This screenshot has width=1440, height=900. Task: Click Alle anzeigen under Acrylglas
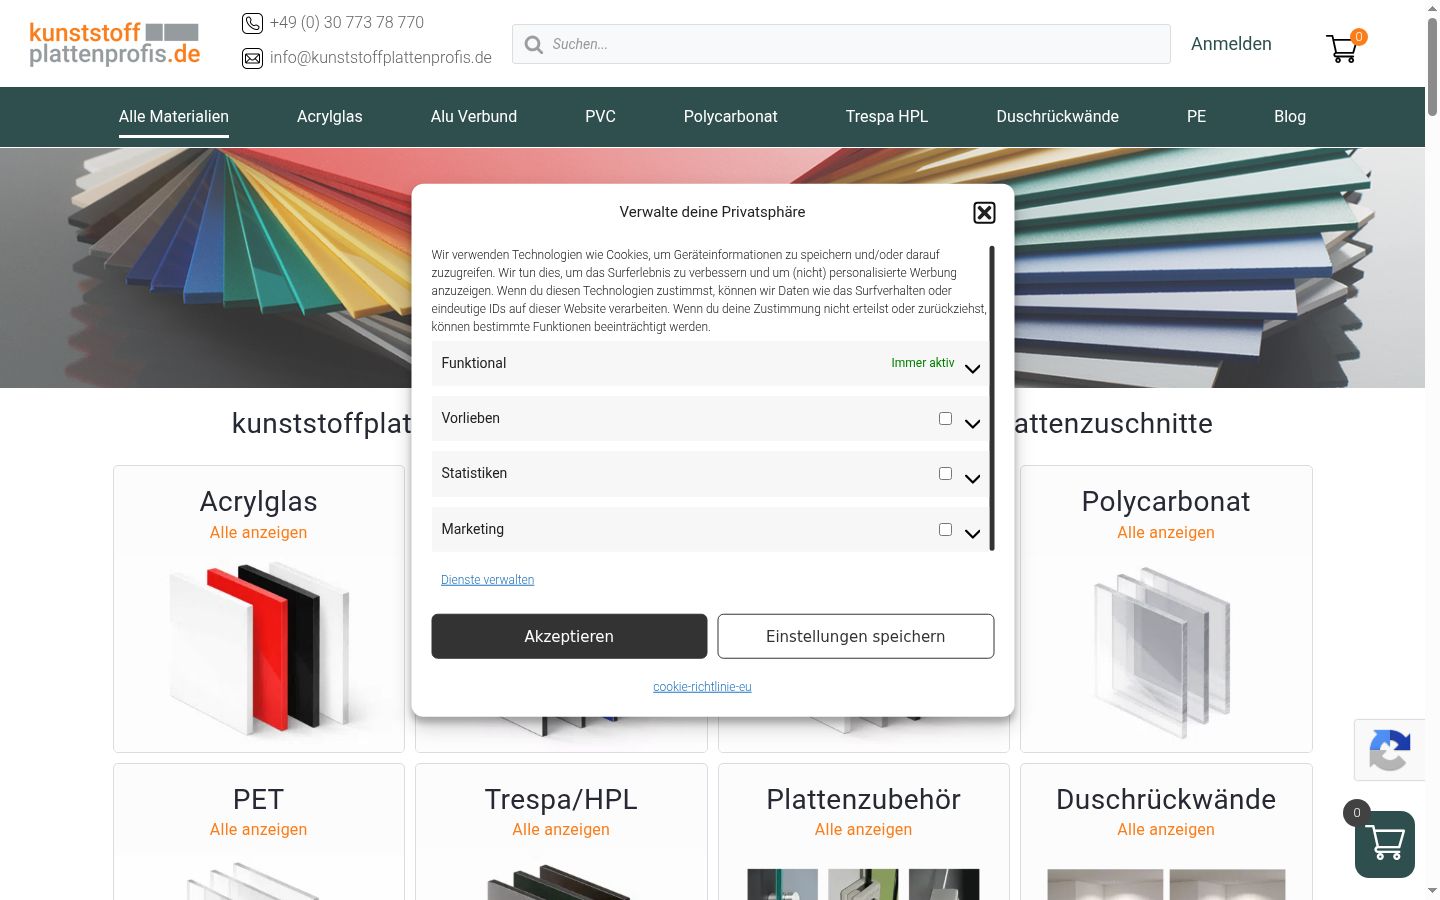pyautogui.click(x=259, y=533)
